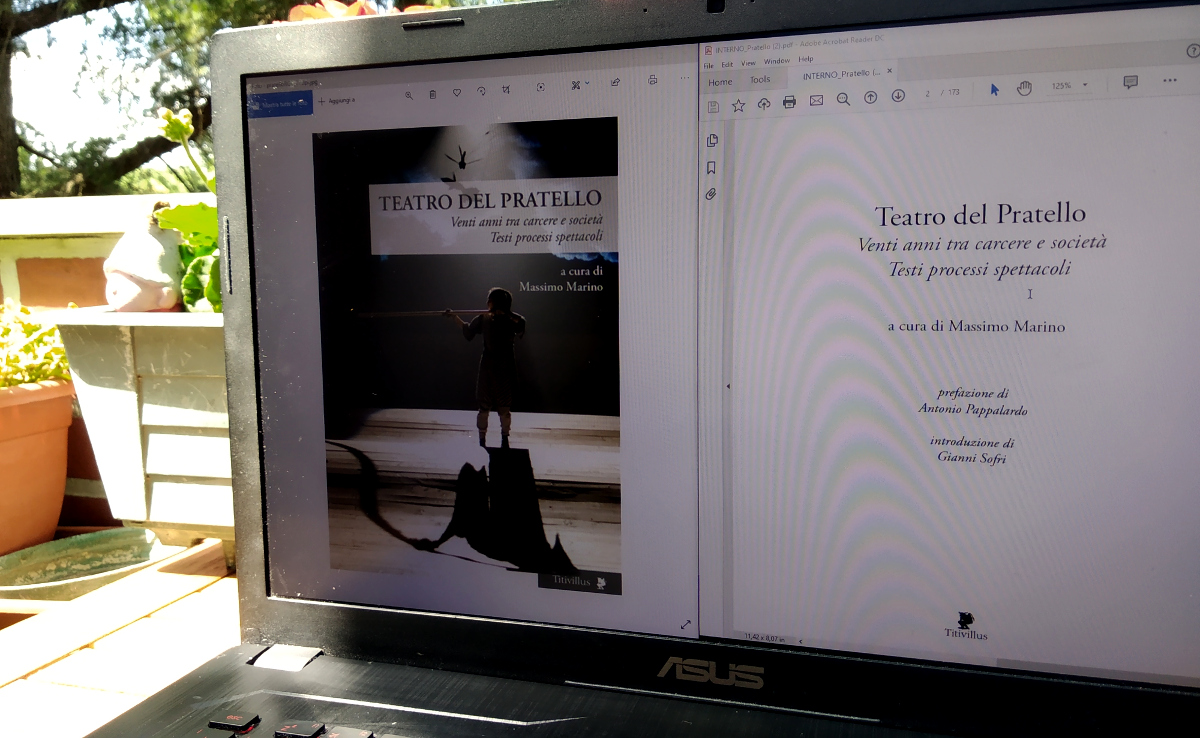Open the Window menu in Acrobat Reader
Viewport: 1200px width, 738px height.
[x=777, y=61]
